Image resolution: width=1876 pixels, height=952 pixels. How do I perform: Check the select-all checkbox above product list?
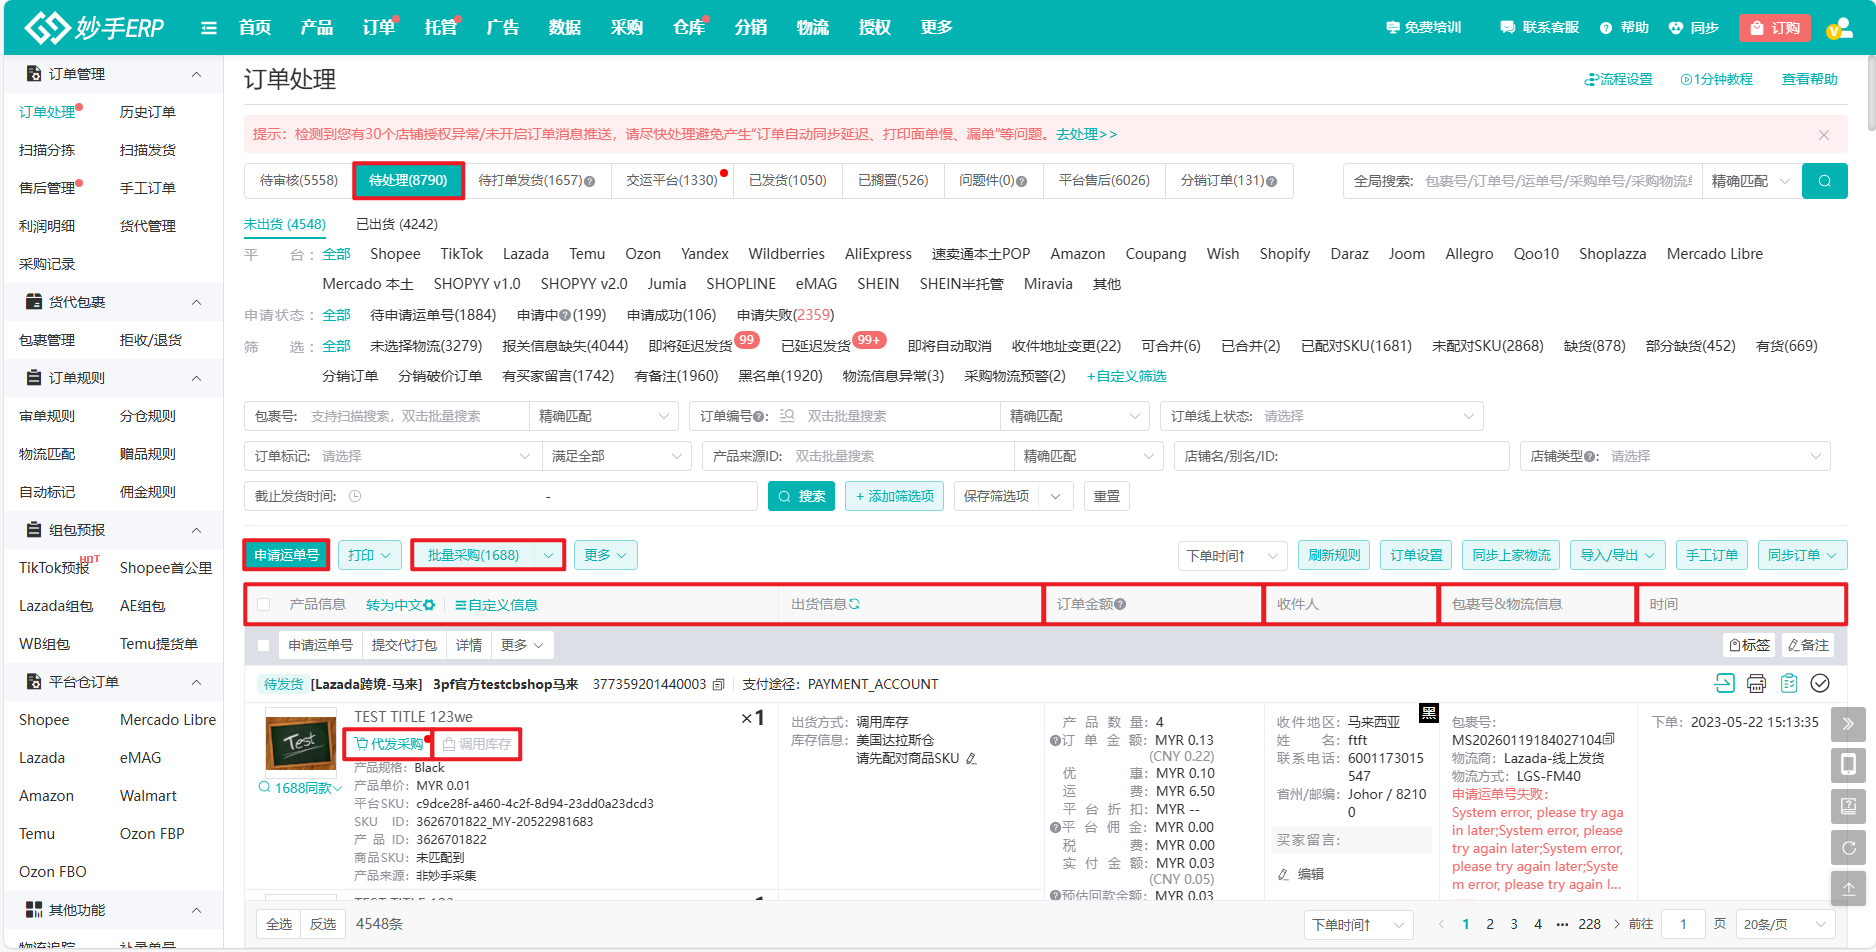264,604
